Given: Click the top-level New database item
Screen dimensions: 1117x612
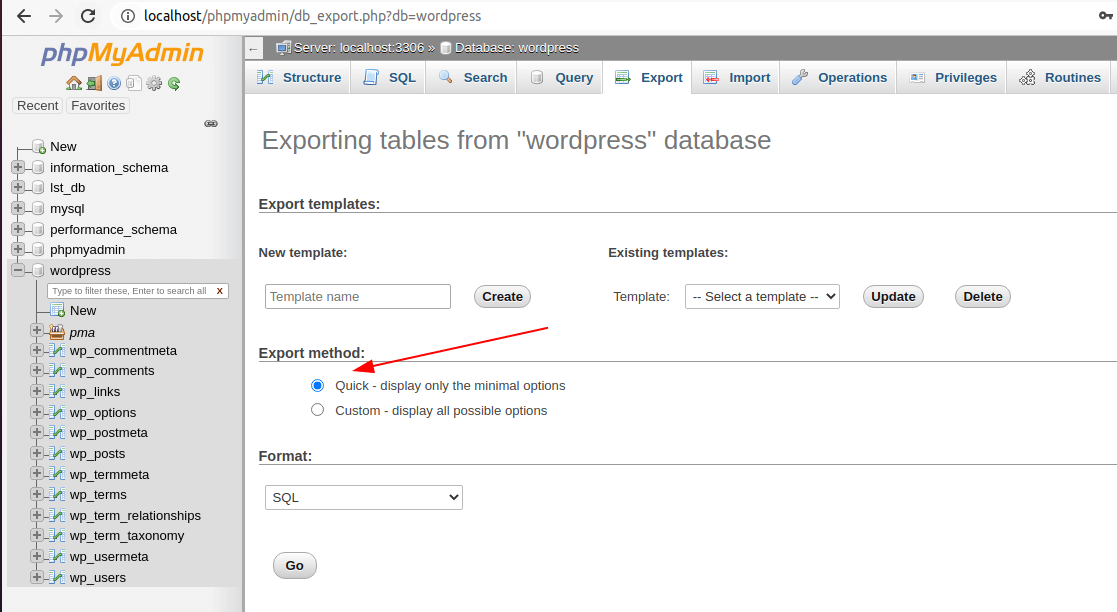Looking at the screenshot, I should (63, 147).
